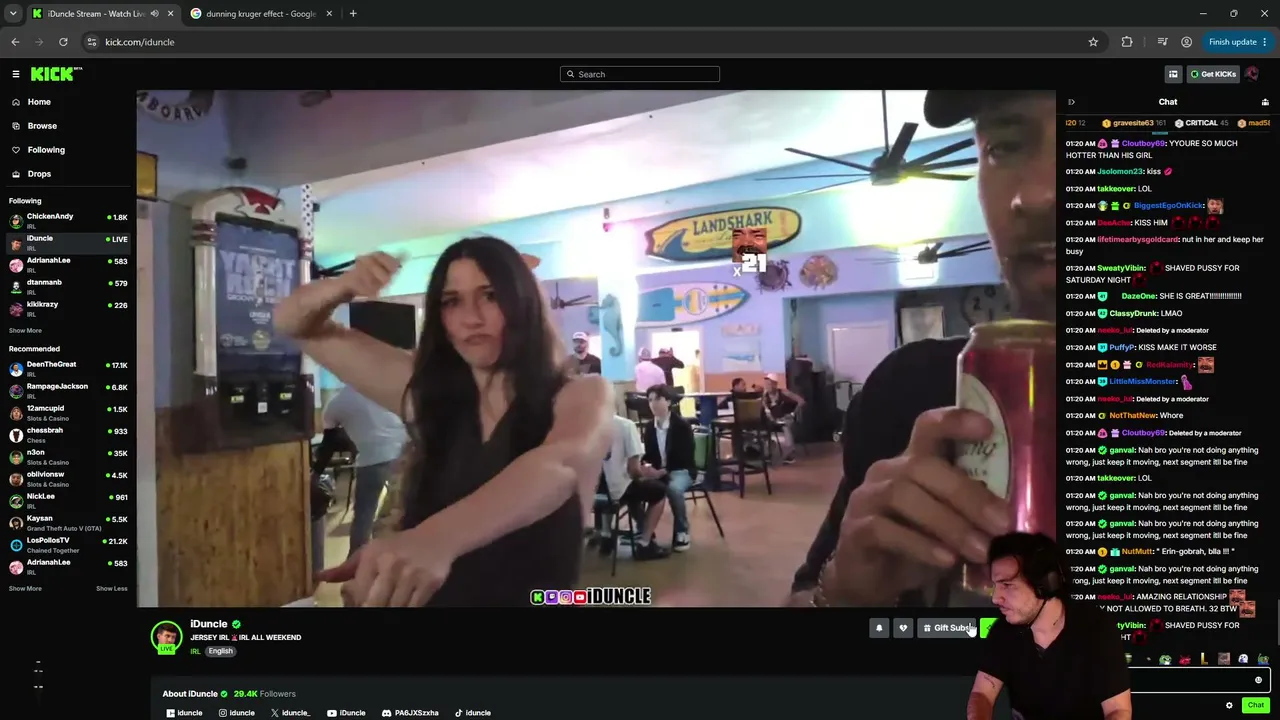Click the heart follow button
Screen dimensions: 1280x720
[x=903, y=628]
